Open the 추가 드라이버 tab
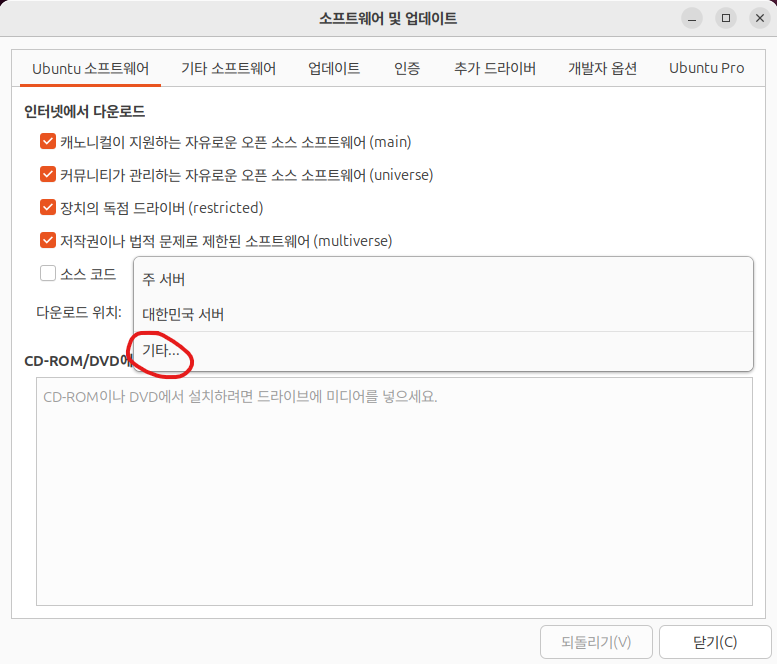 click(x=495, y=68)
